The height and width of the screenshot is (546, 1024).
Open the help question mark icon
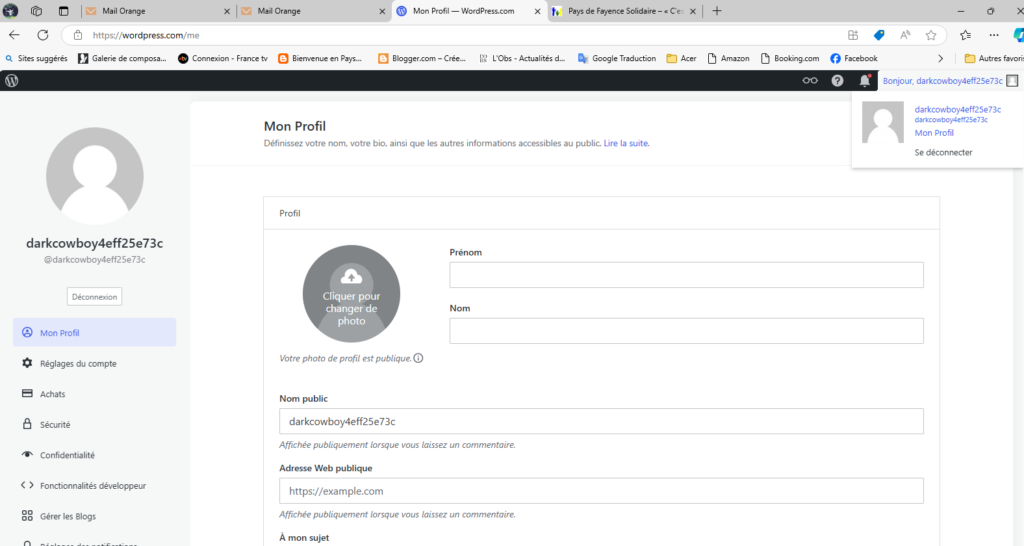coord(838,81)
